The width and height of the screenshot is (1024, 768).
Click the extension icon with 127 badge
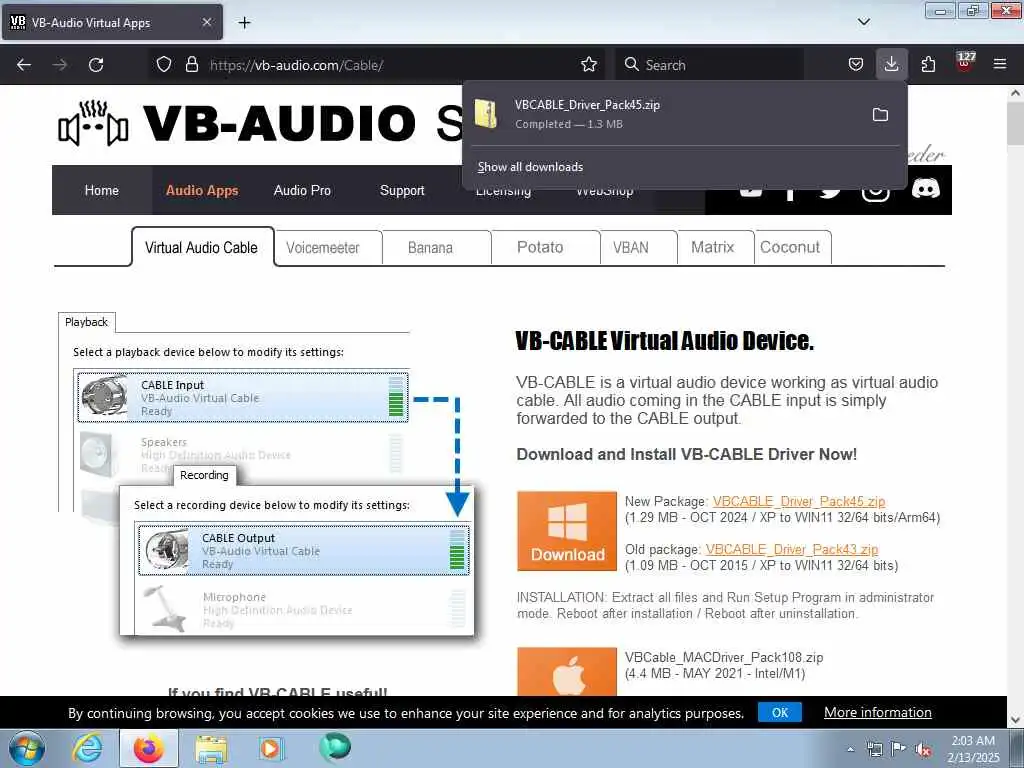965,62
